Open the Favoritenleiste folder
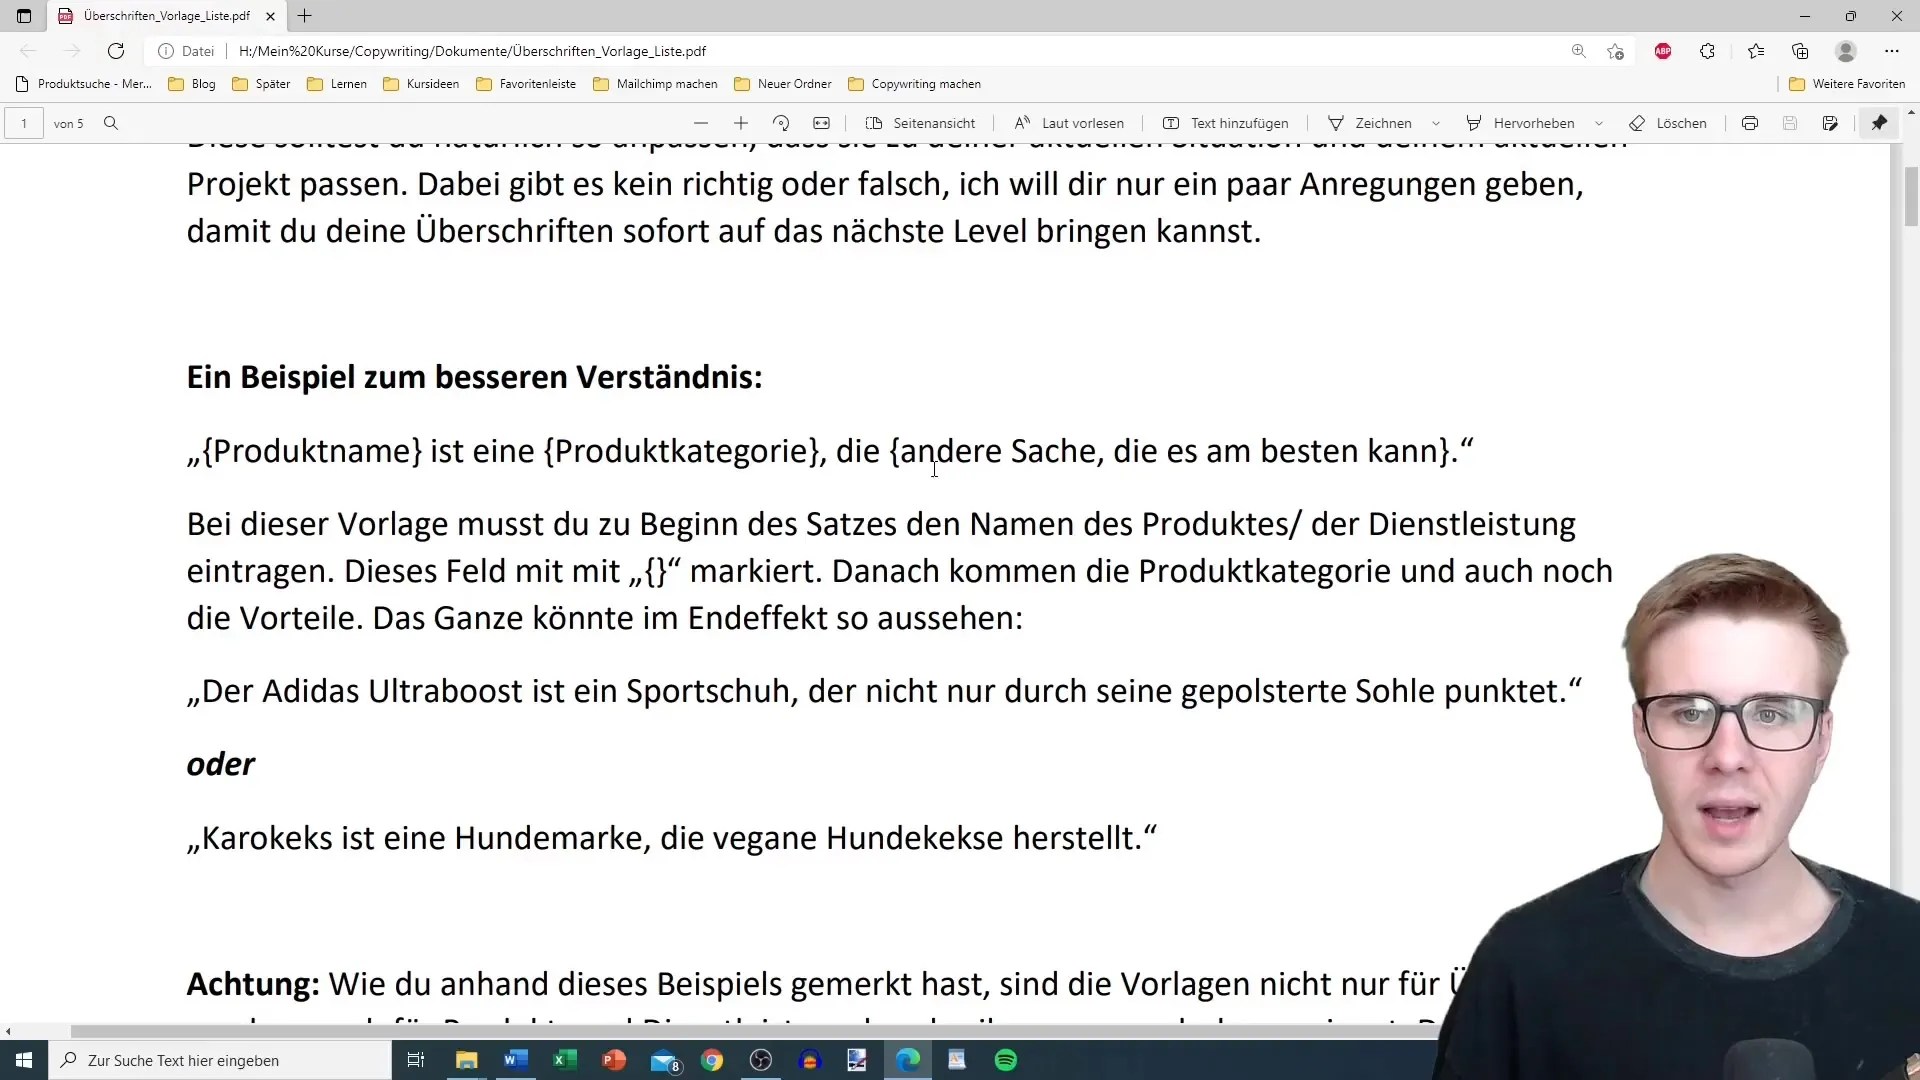The image size is (1920, 1080). tap(526, 84)
